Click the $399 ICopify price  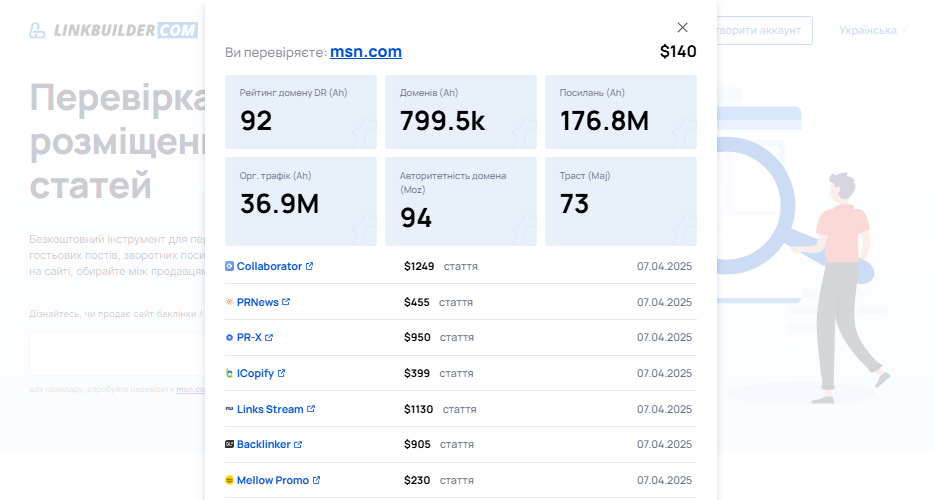coord(416,373)
